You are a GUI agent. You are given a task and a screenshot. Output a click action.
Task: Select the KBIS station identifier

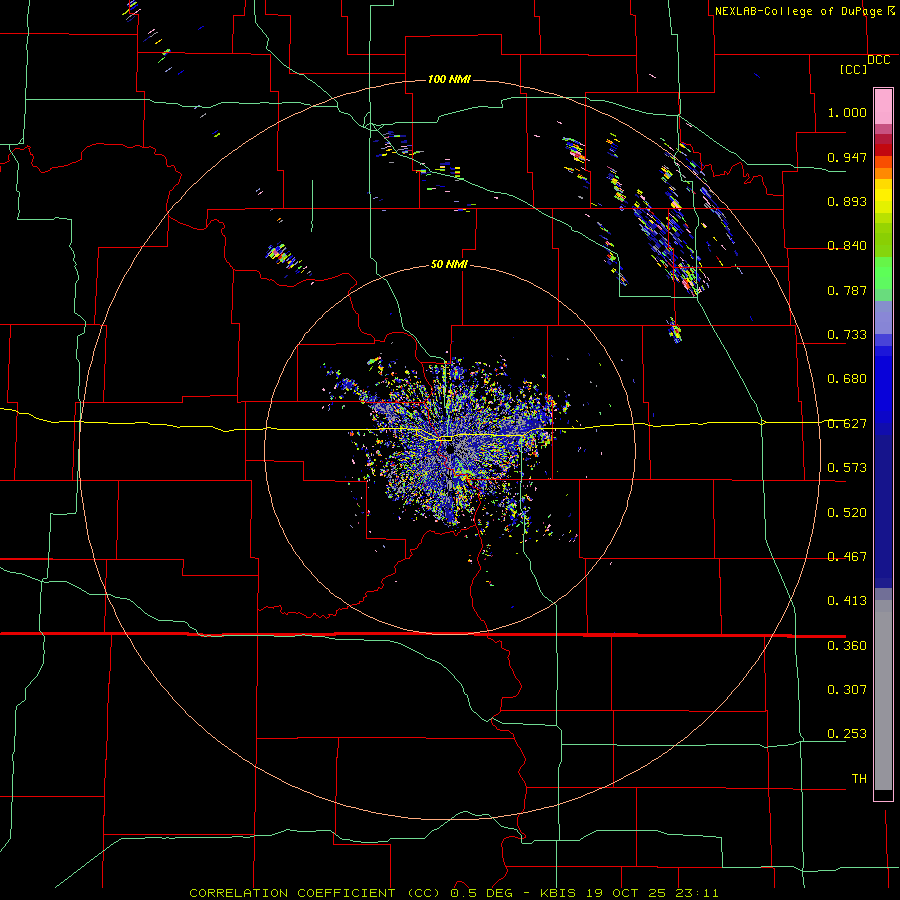(x=560, y=893)
